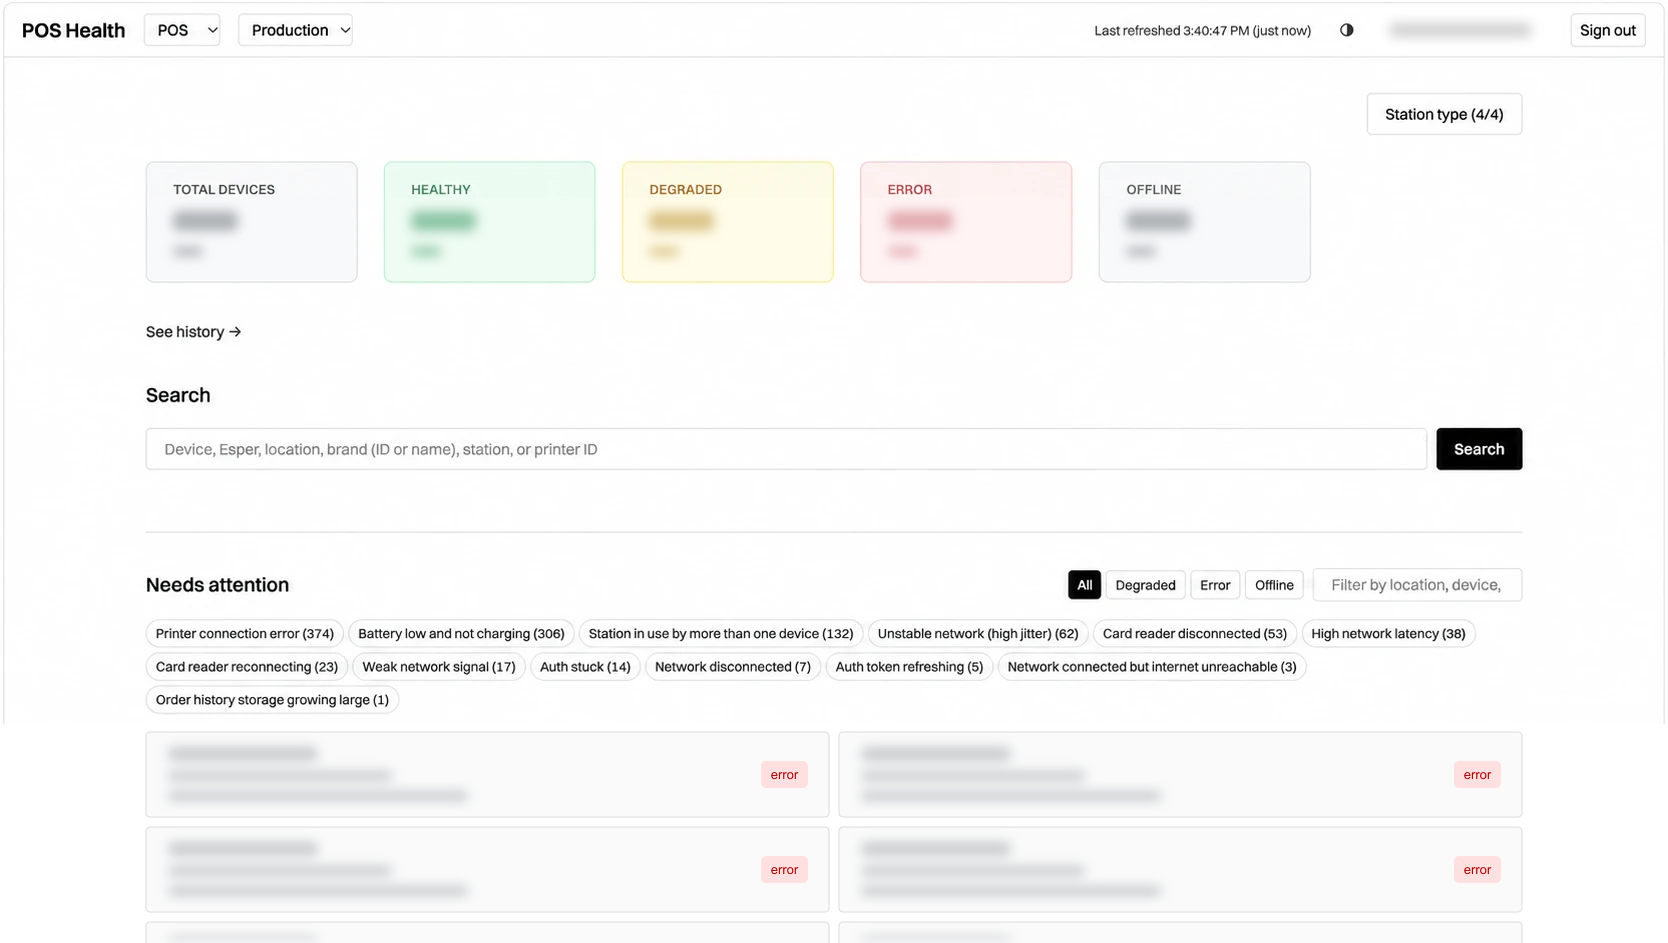The width and height of the screenshot is (1668, 943).
Task: Select Network disconnected (7) chip
Action: pos(733,667)
